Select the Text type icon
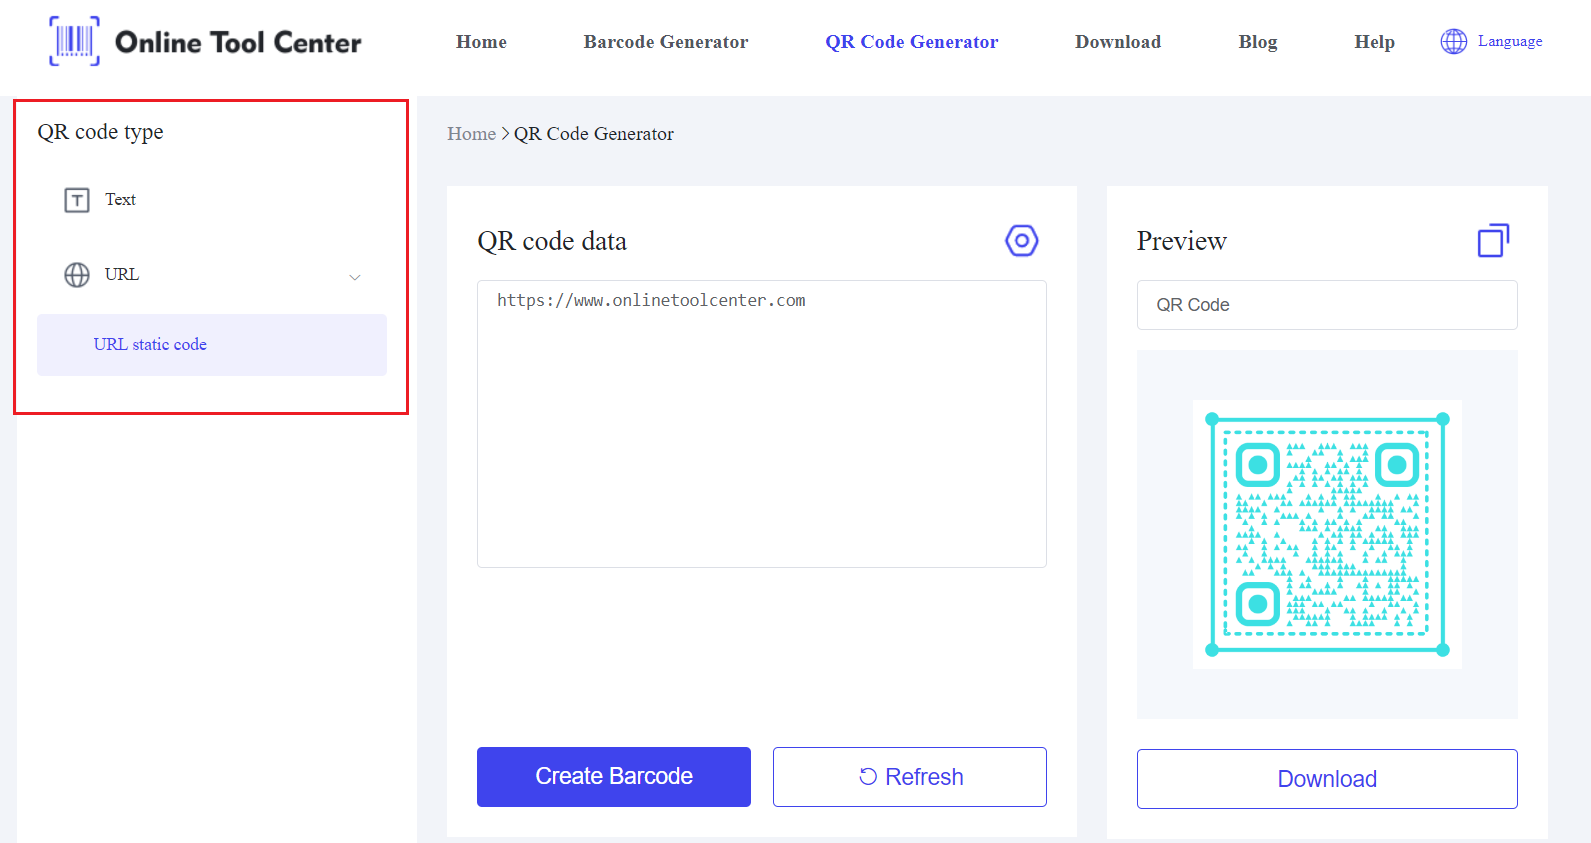1591x843 pixels. [x=77, y=200]
